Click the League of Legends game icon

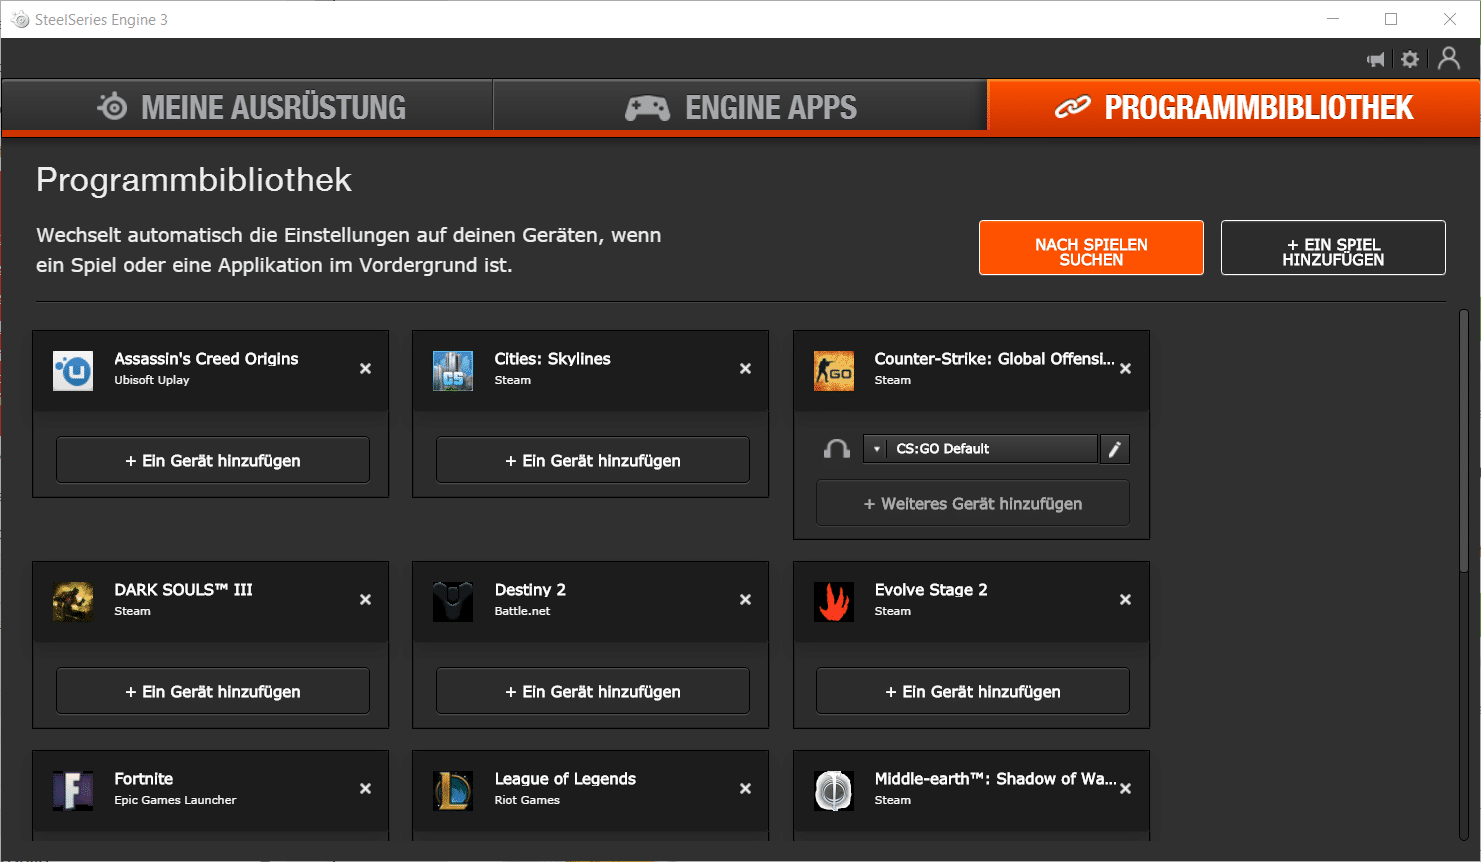pos(453,790)
